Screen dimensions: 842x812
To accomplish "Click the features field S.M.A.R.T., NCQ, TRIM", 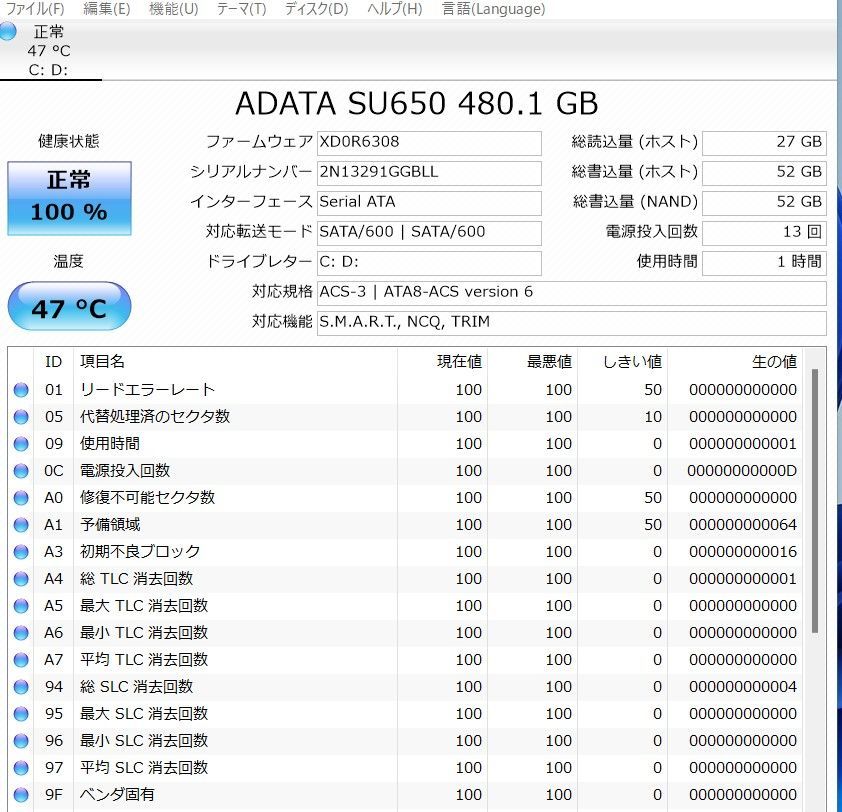I will tap(571, 323).
